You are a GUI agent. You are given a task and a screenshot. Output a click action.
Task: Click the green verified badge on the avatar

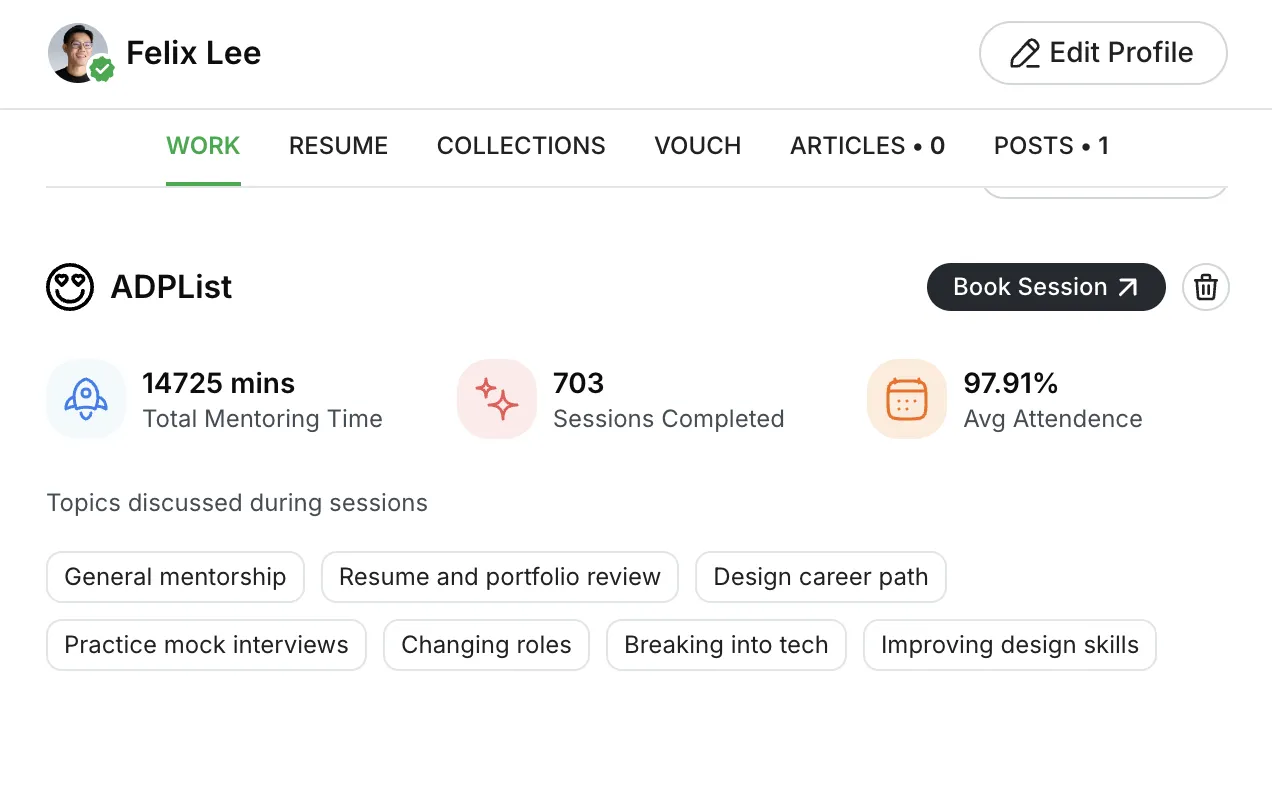[x=101, y=69]
